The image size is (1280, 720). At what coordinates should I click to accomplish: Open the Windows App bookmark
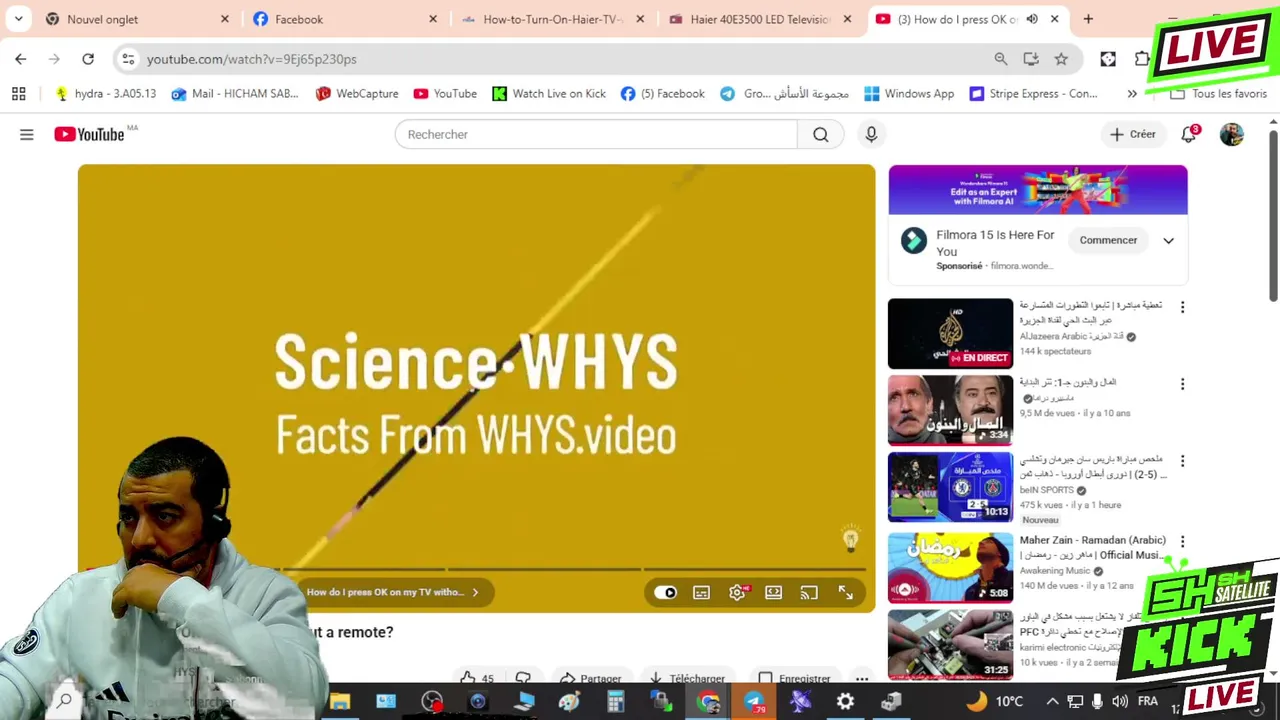tap(909, 93)
